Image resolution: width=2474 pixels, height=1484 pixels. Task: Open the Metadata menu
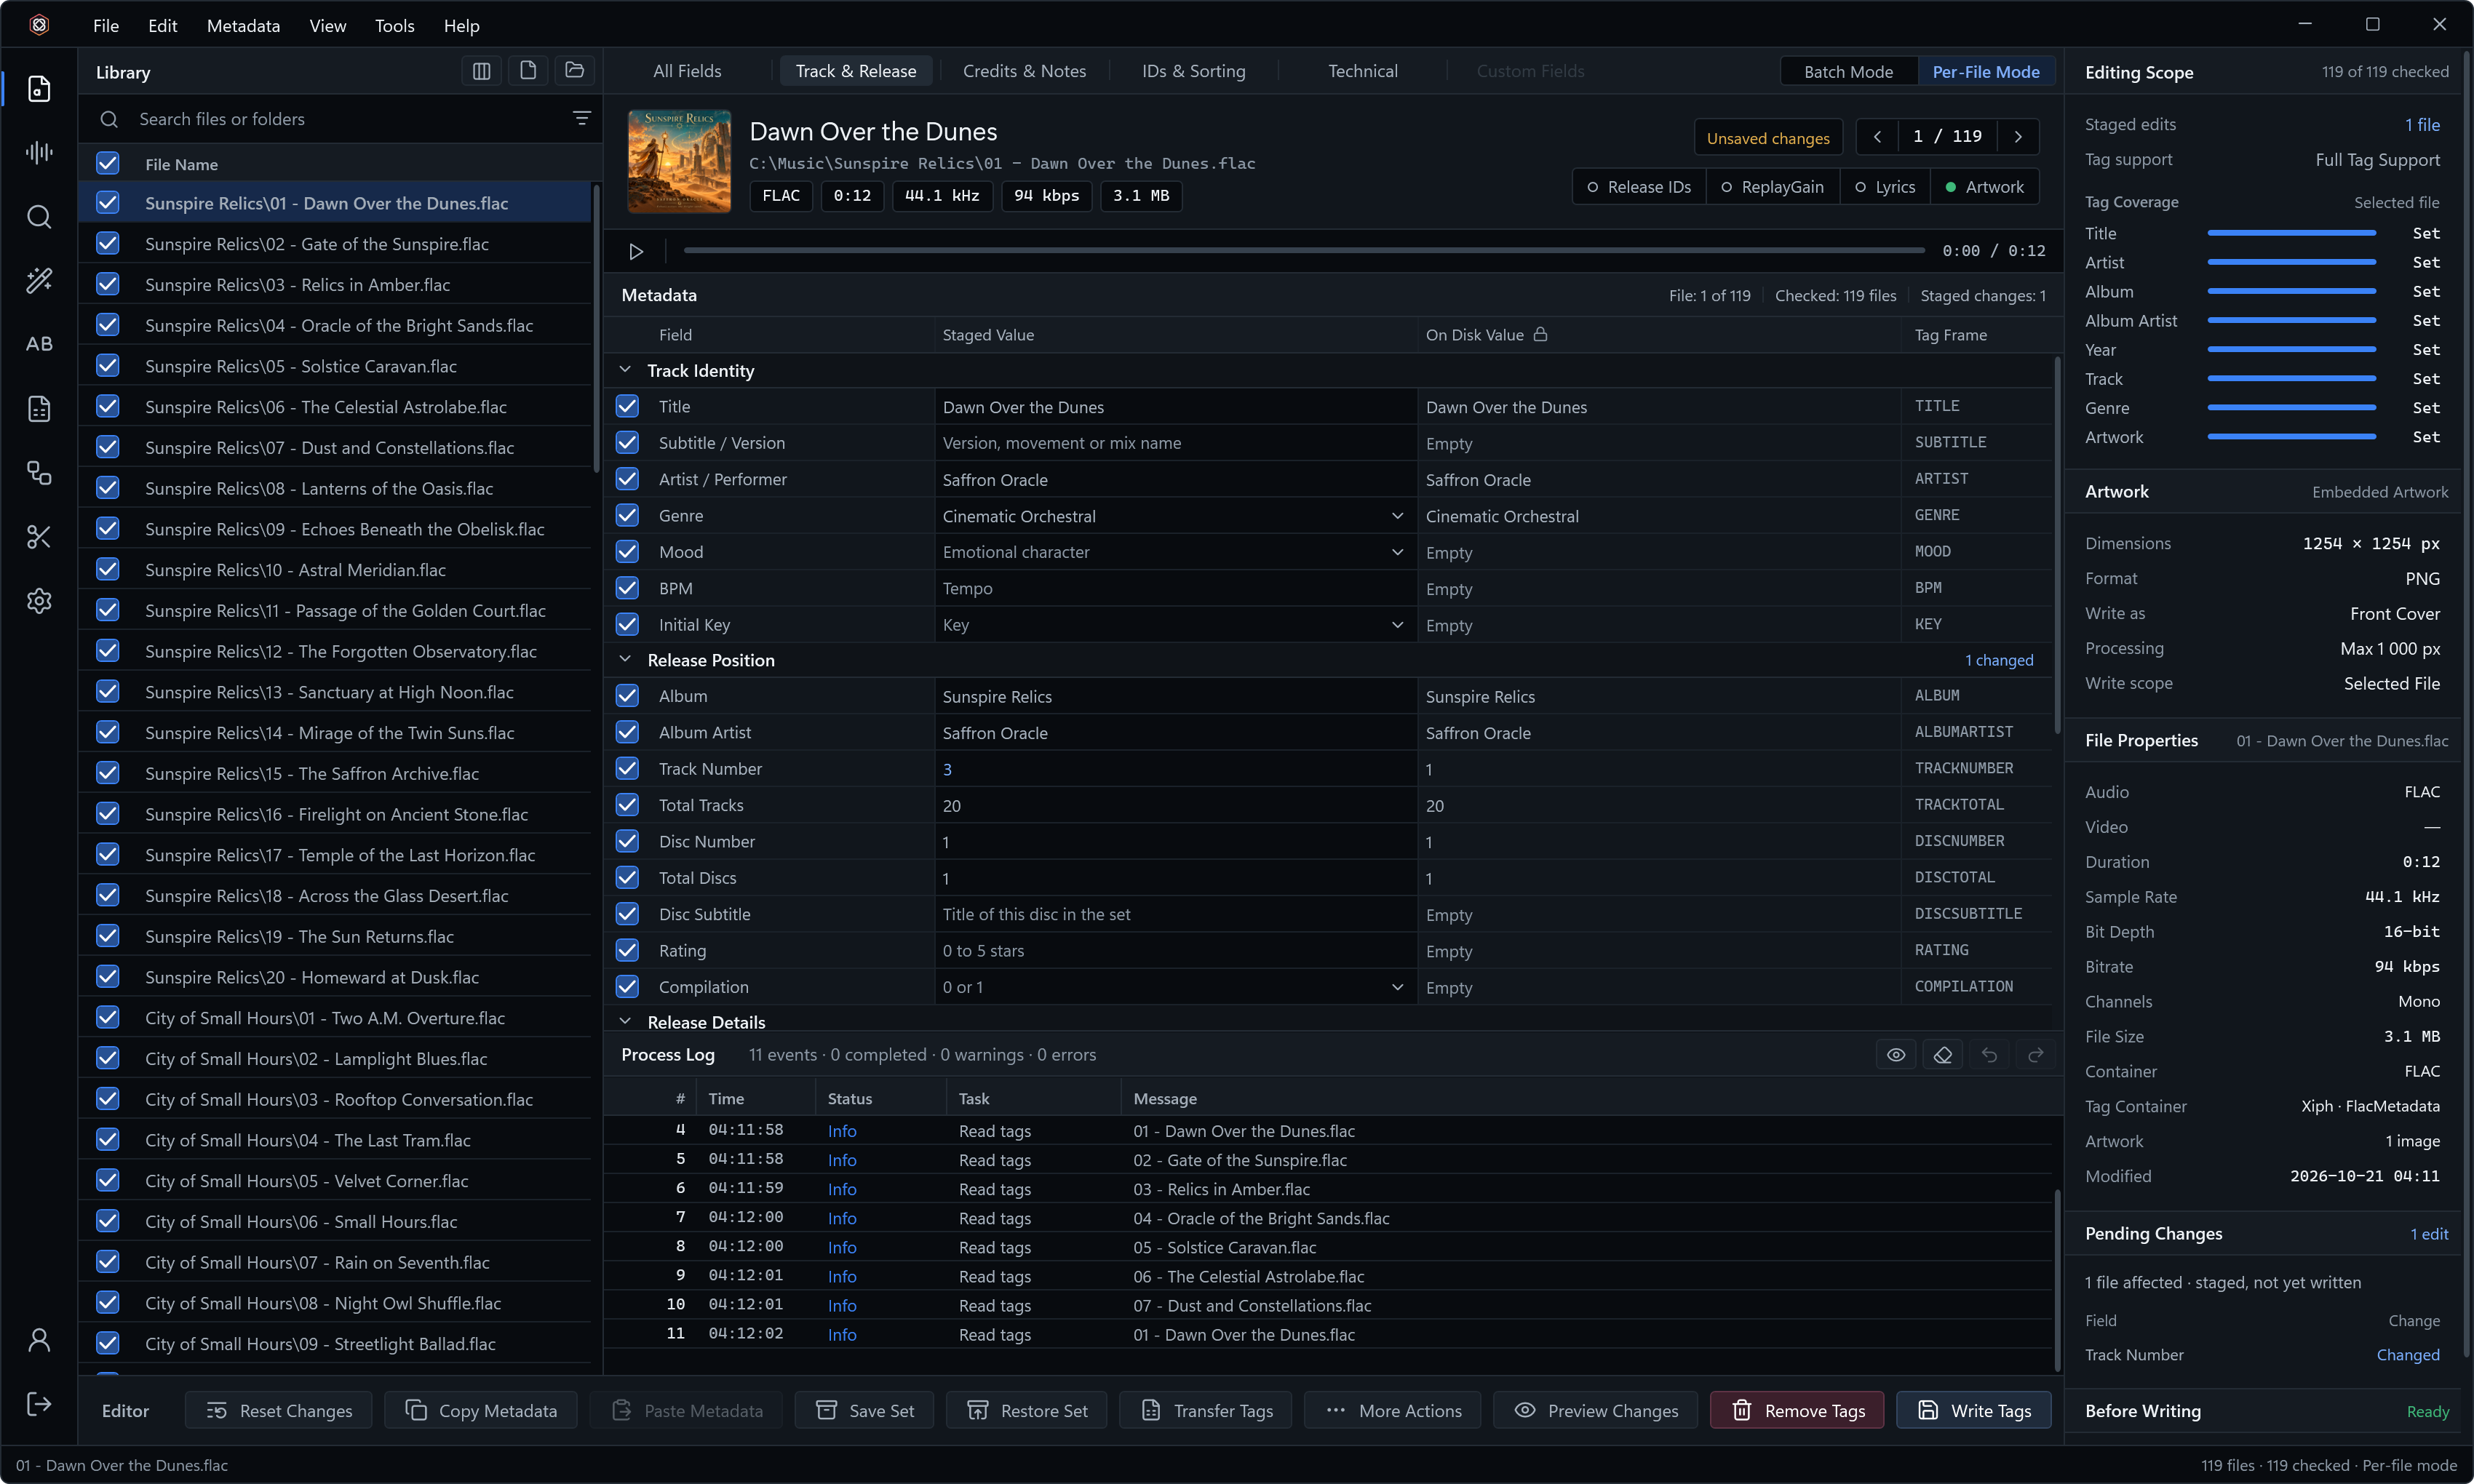(x=243, y=25)
